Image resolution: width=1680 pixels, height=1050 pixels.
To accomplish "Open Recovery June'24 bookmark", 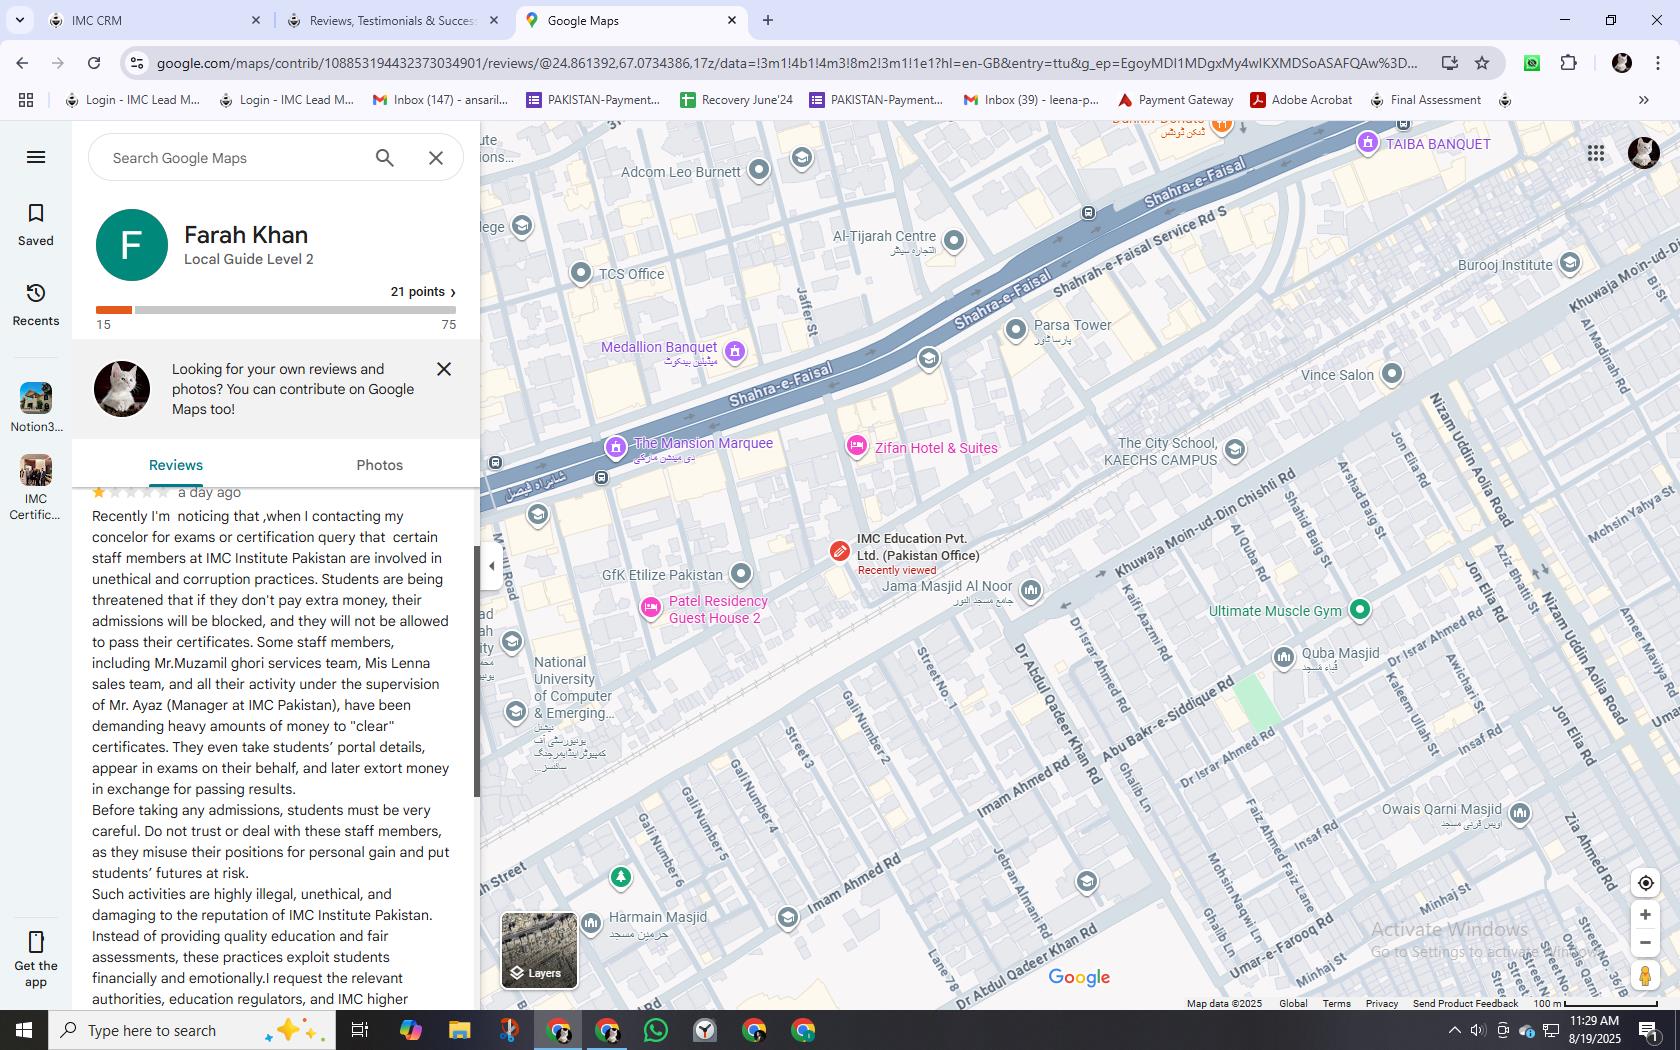I will click(x=736, y=100).
